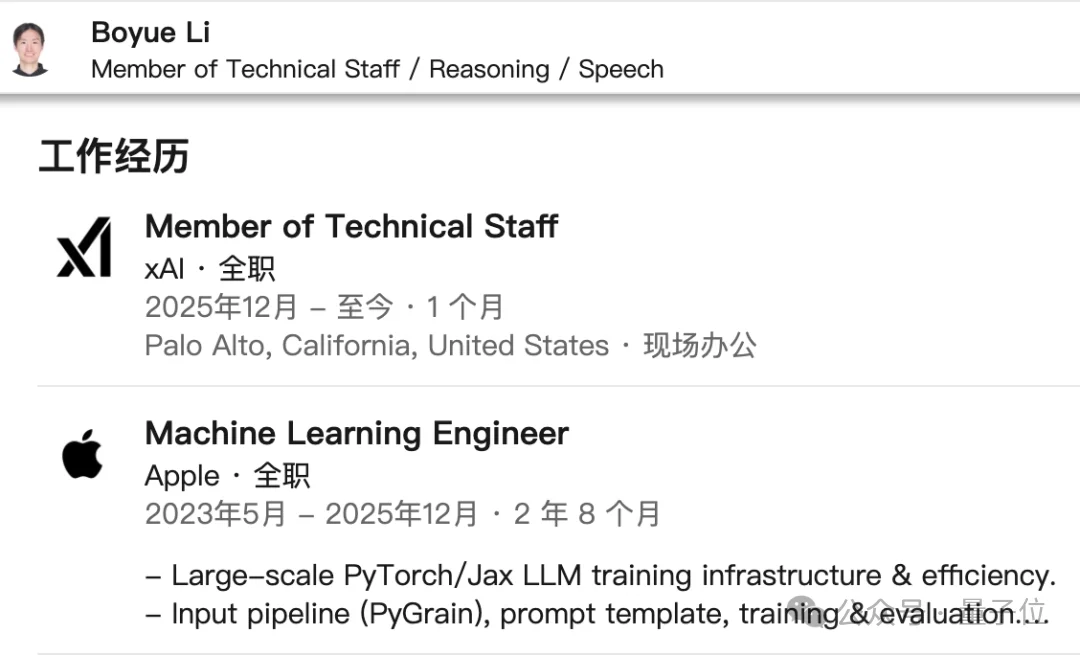Open the xAI Member of Technical Staff position title
This screenshot has width=1080, height=655.
tap(351, 226)
